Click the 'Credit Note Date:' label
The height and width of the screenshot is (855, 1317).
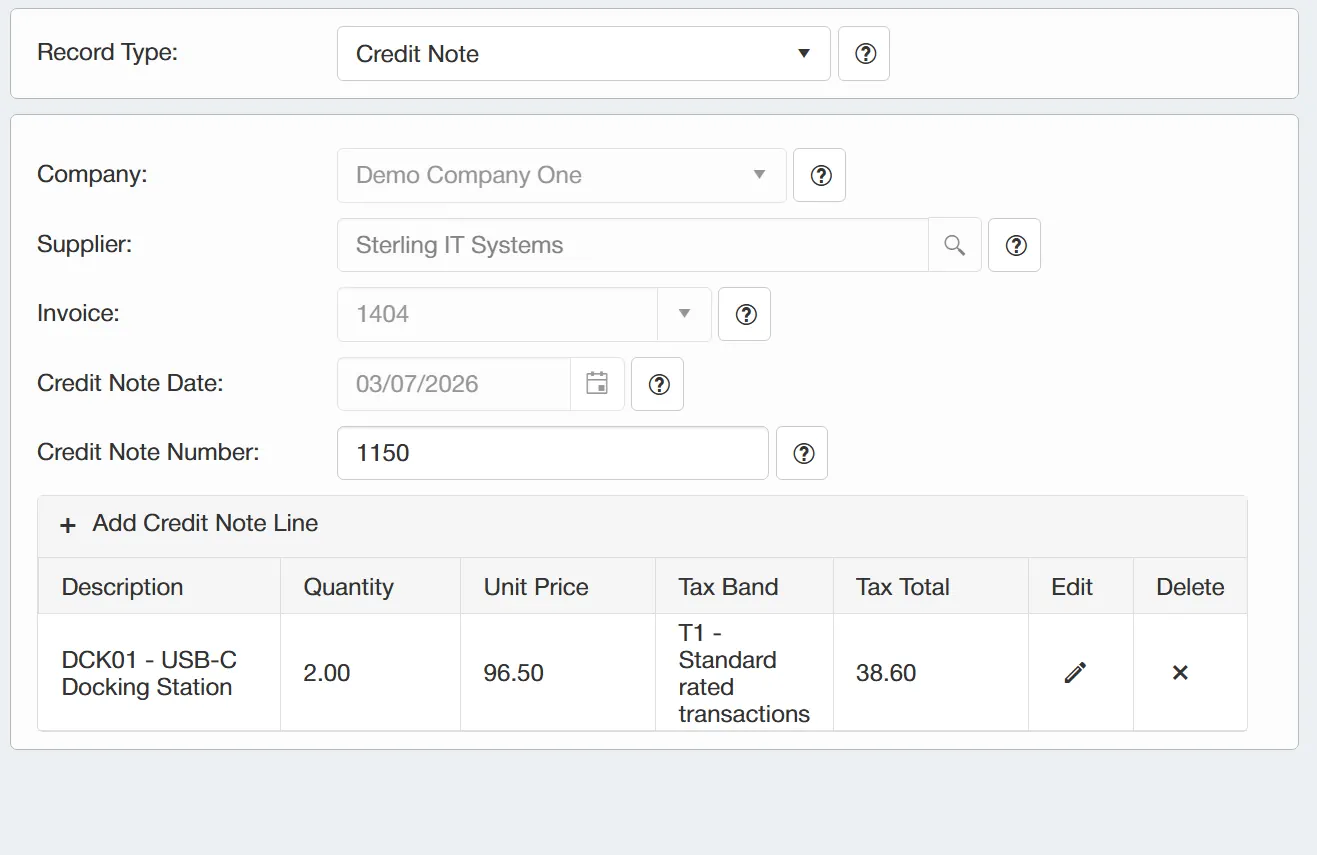130,383
